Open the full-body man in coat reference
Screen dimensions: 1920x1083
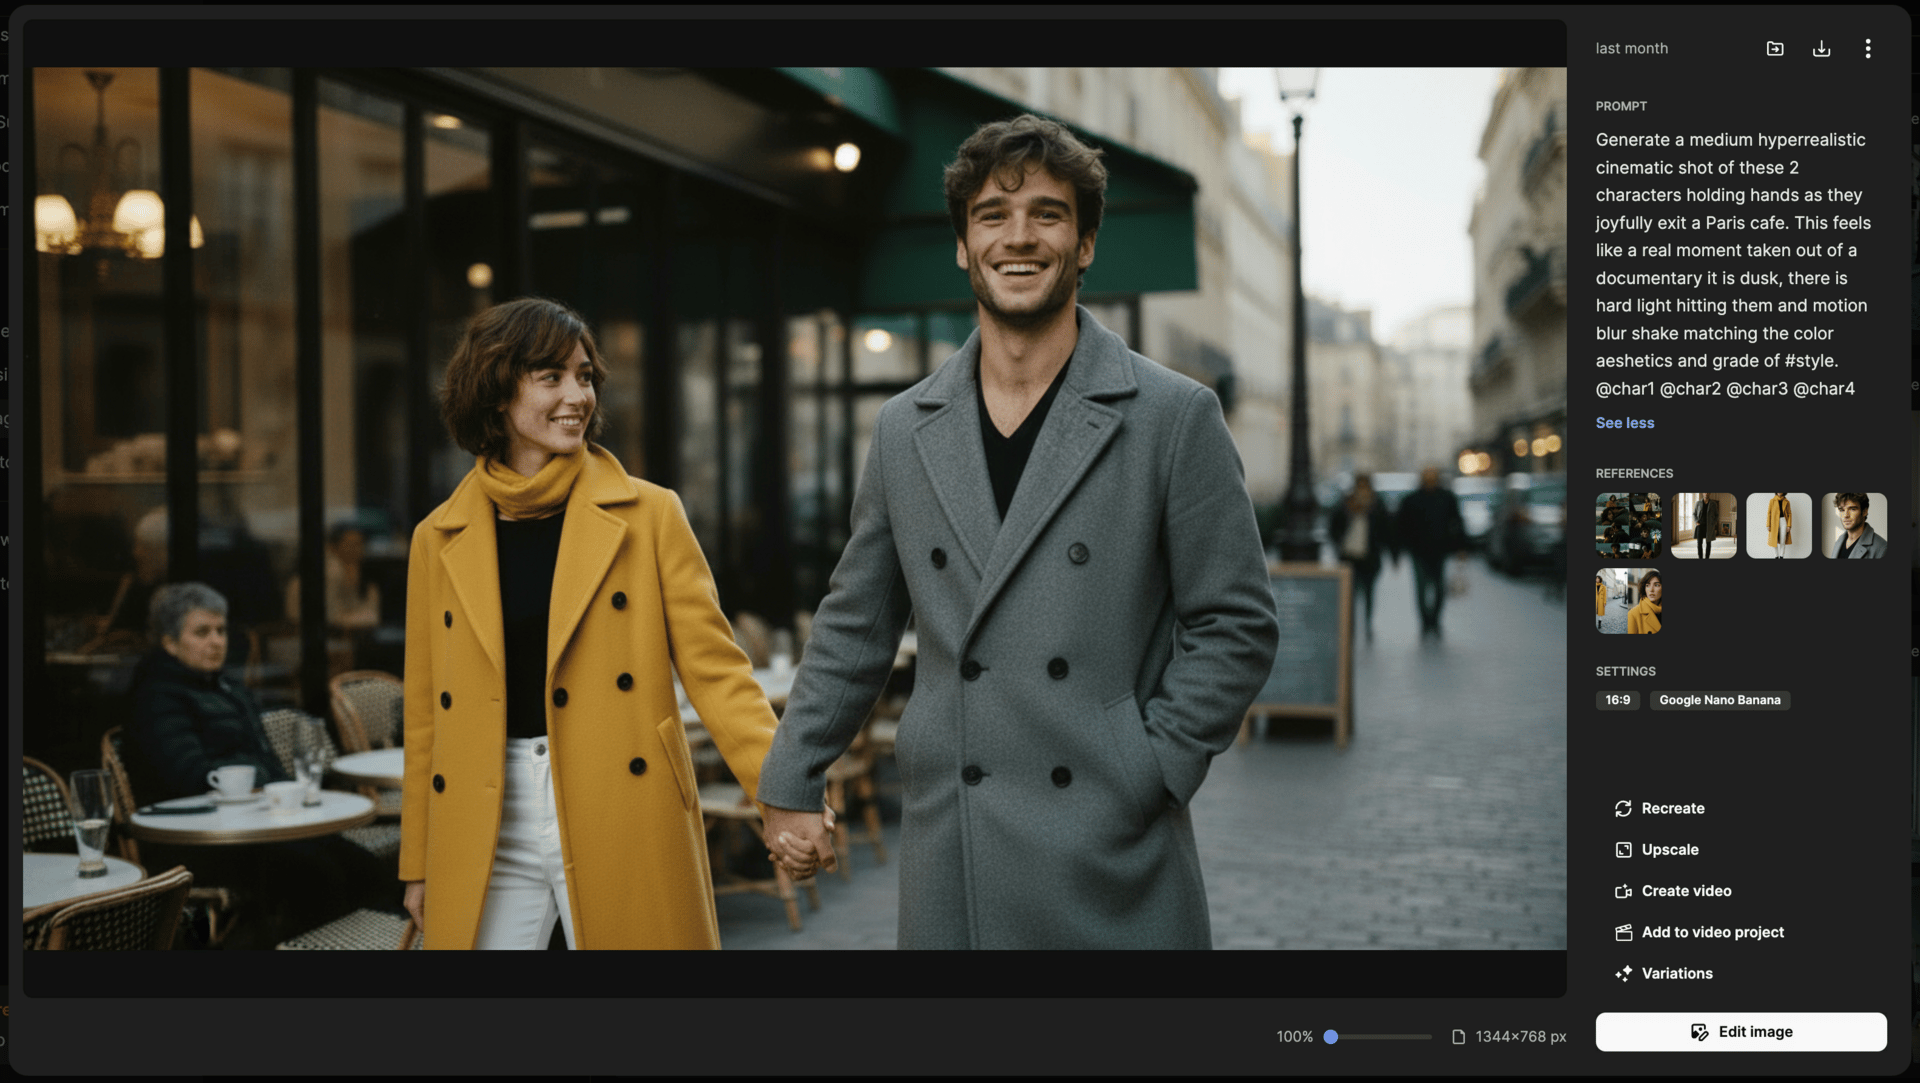pyautogui.click(x=1703, y=525)
